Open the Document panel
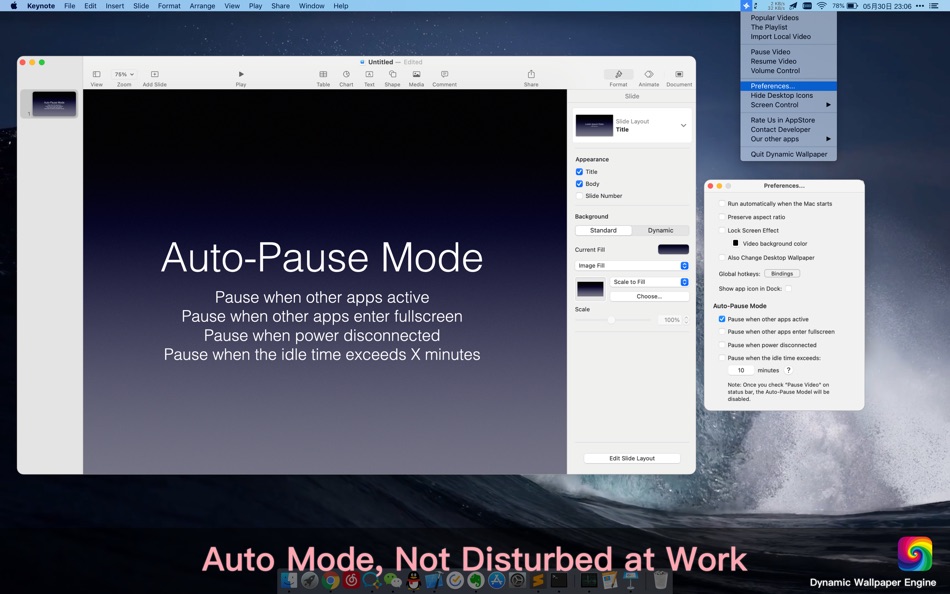The image size is (950, 594). point(678,74)
